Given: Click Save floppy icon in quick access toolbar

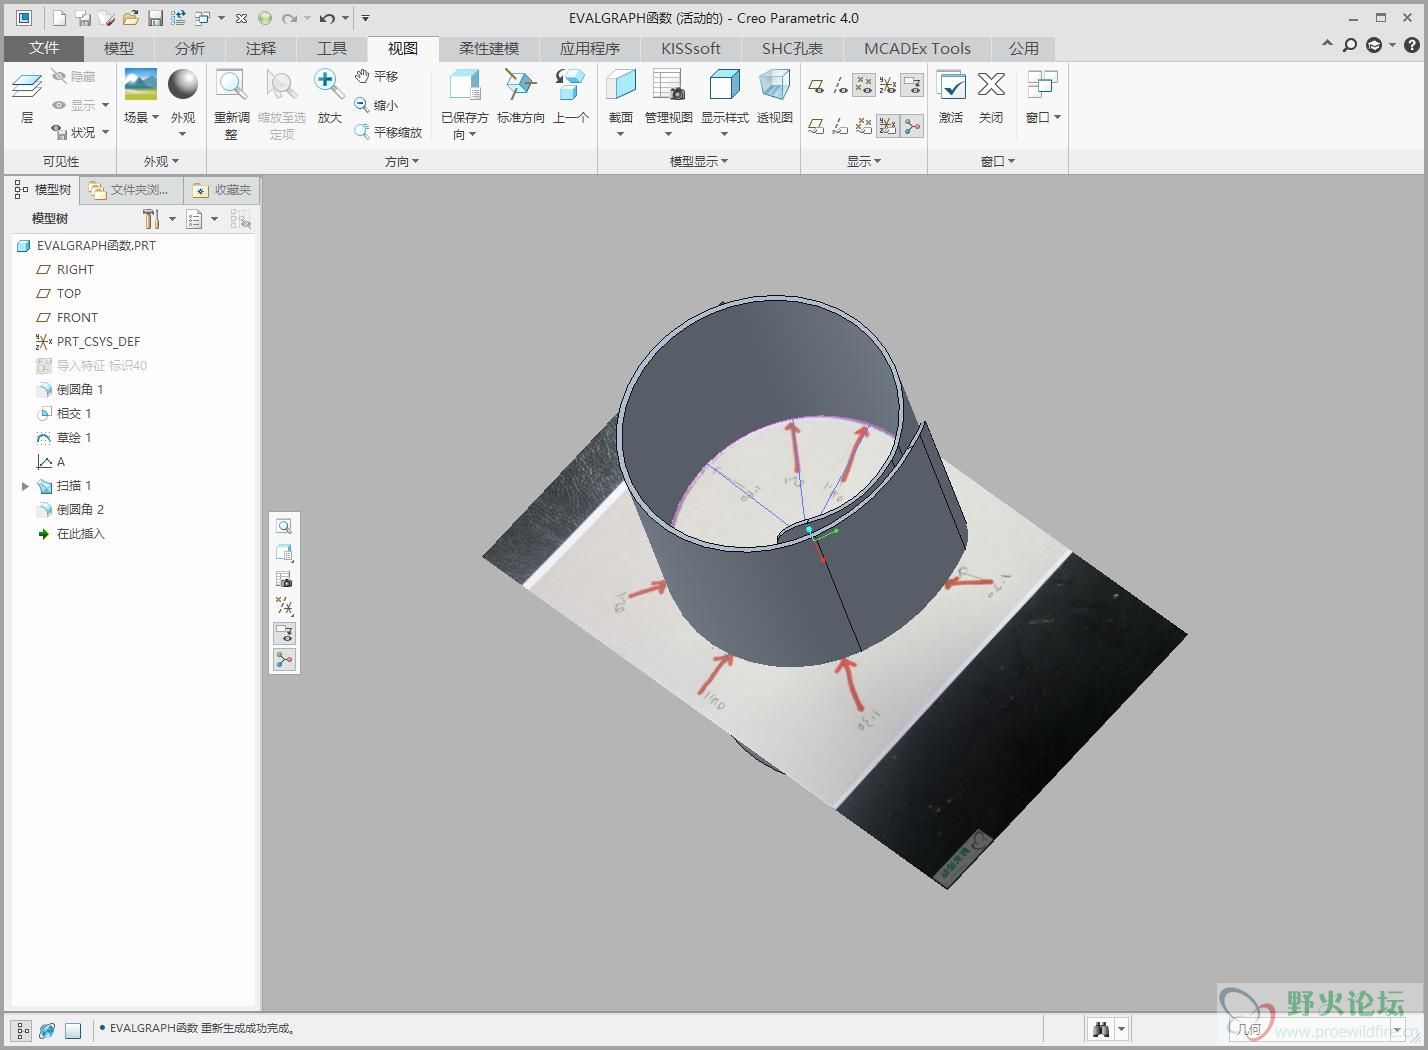Looking at the screenshot, I should (155, 18).
